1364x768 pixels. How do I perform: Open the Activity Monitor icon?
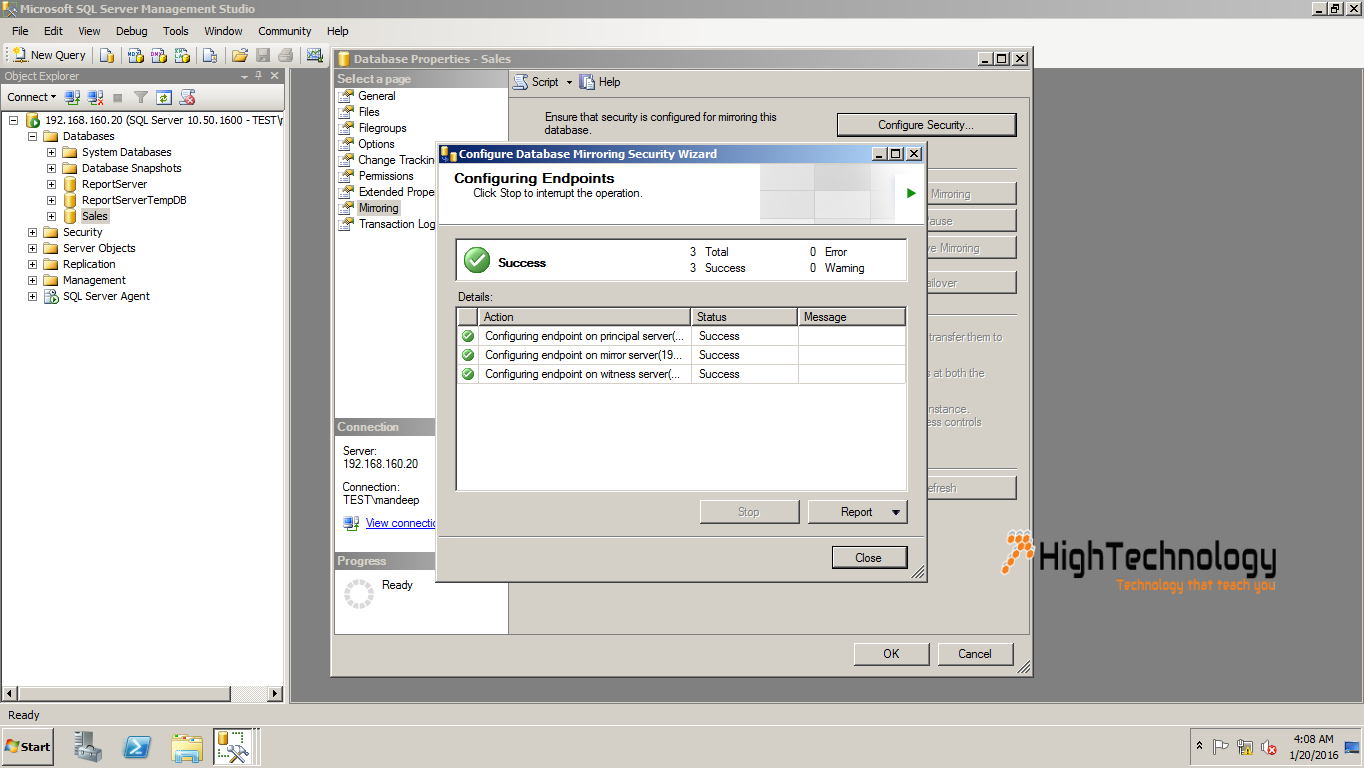(x=315, y=55)
